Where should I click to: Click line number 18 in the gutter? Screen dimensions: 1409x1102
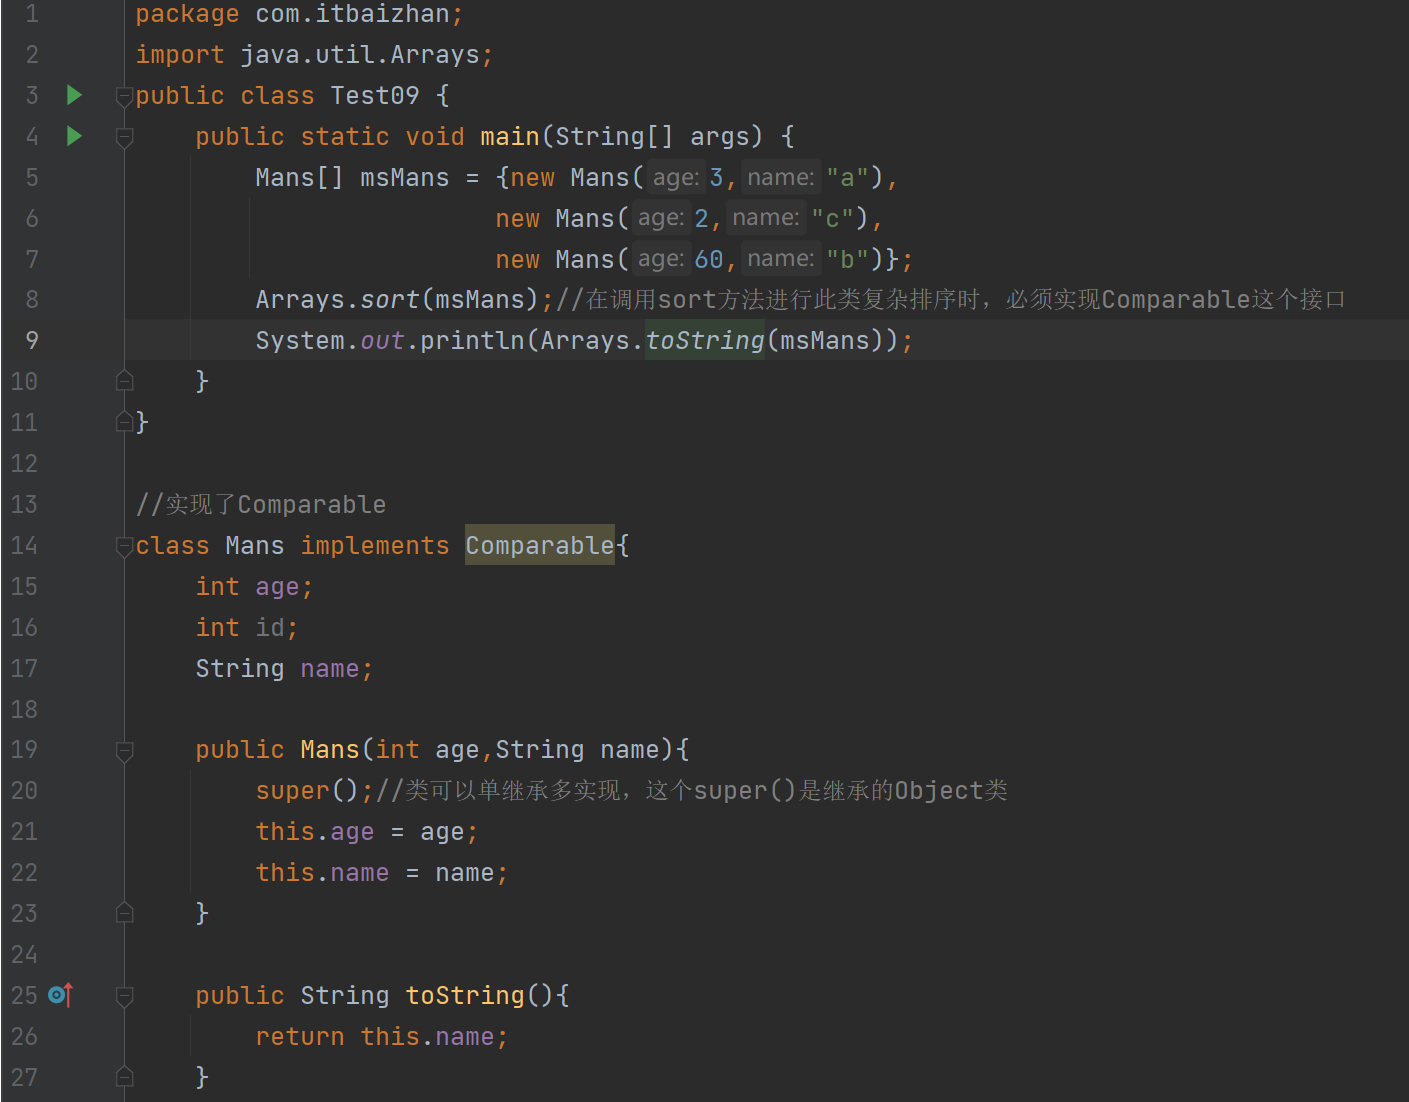(x=24, y=710)
